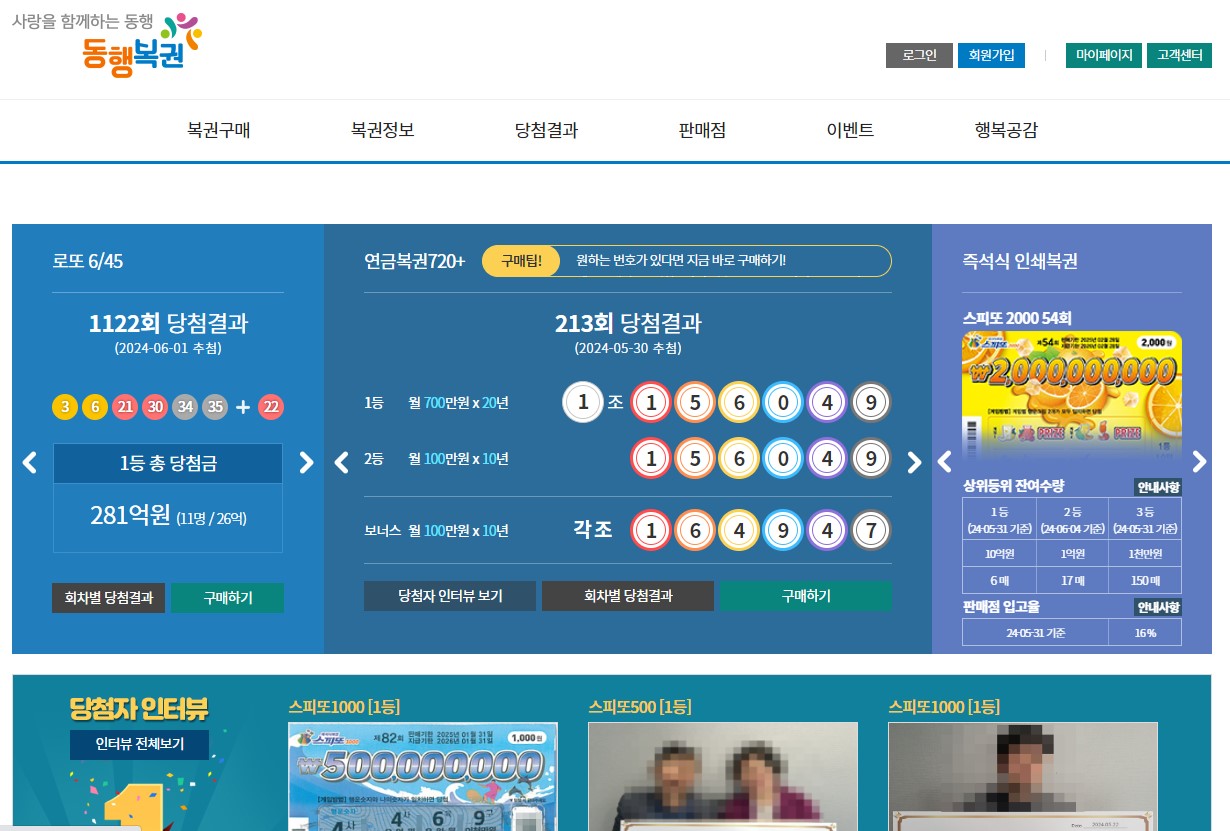Click the left arrow on the 로또 6/45 panel
This screenshot has width=1230, height=831.
click(x=29, y=462)
